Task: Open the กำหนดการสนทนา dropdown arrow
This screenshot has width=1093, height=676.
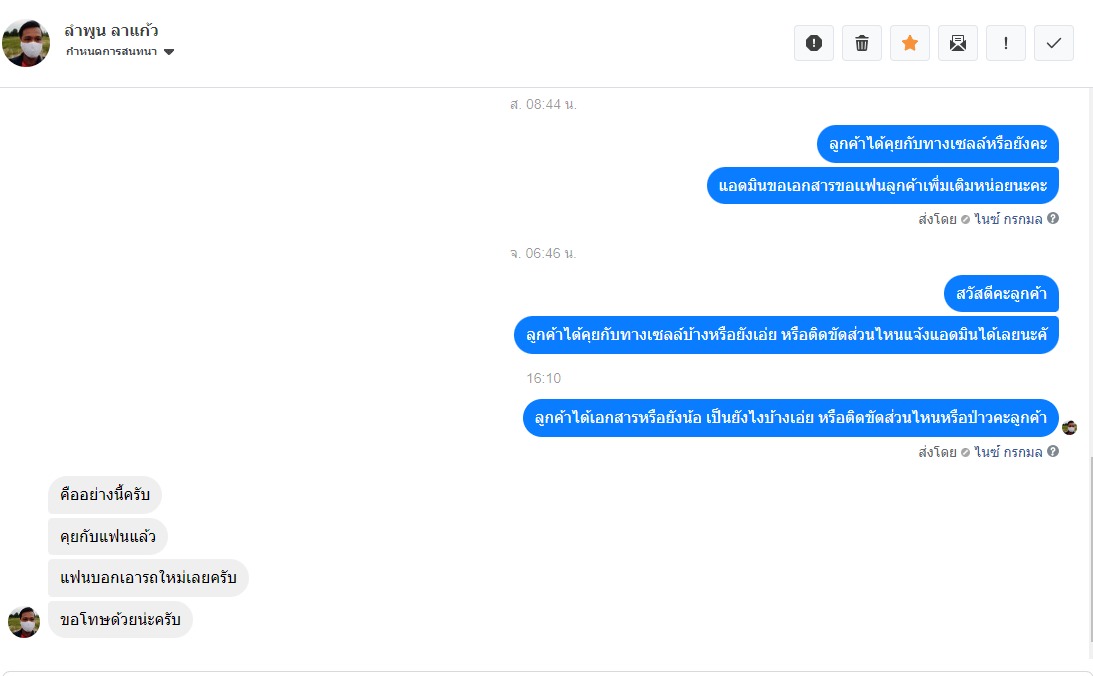Action: pyautogui.click(x=169, y=52)
